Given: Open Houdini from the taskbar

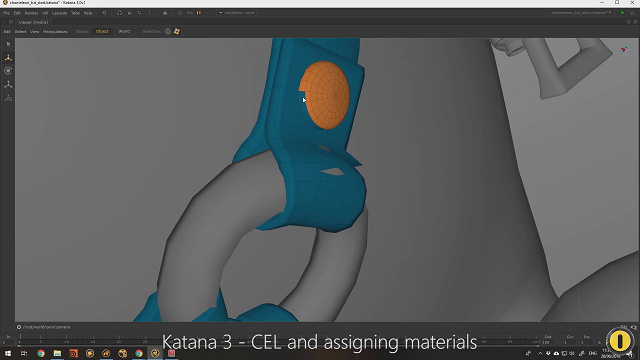Looking at the screenshot, I should [73, 353].
